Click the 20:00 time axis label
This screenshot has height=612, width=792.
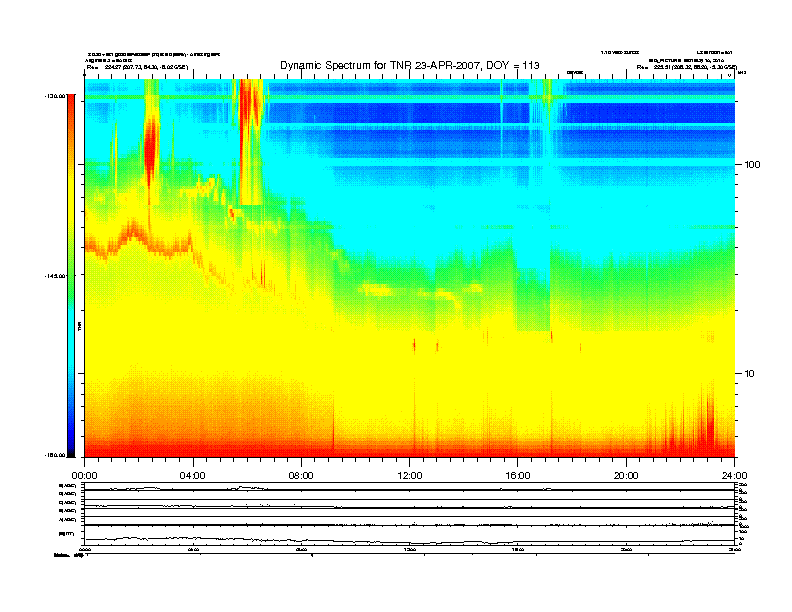click(x=626, y=476)
